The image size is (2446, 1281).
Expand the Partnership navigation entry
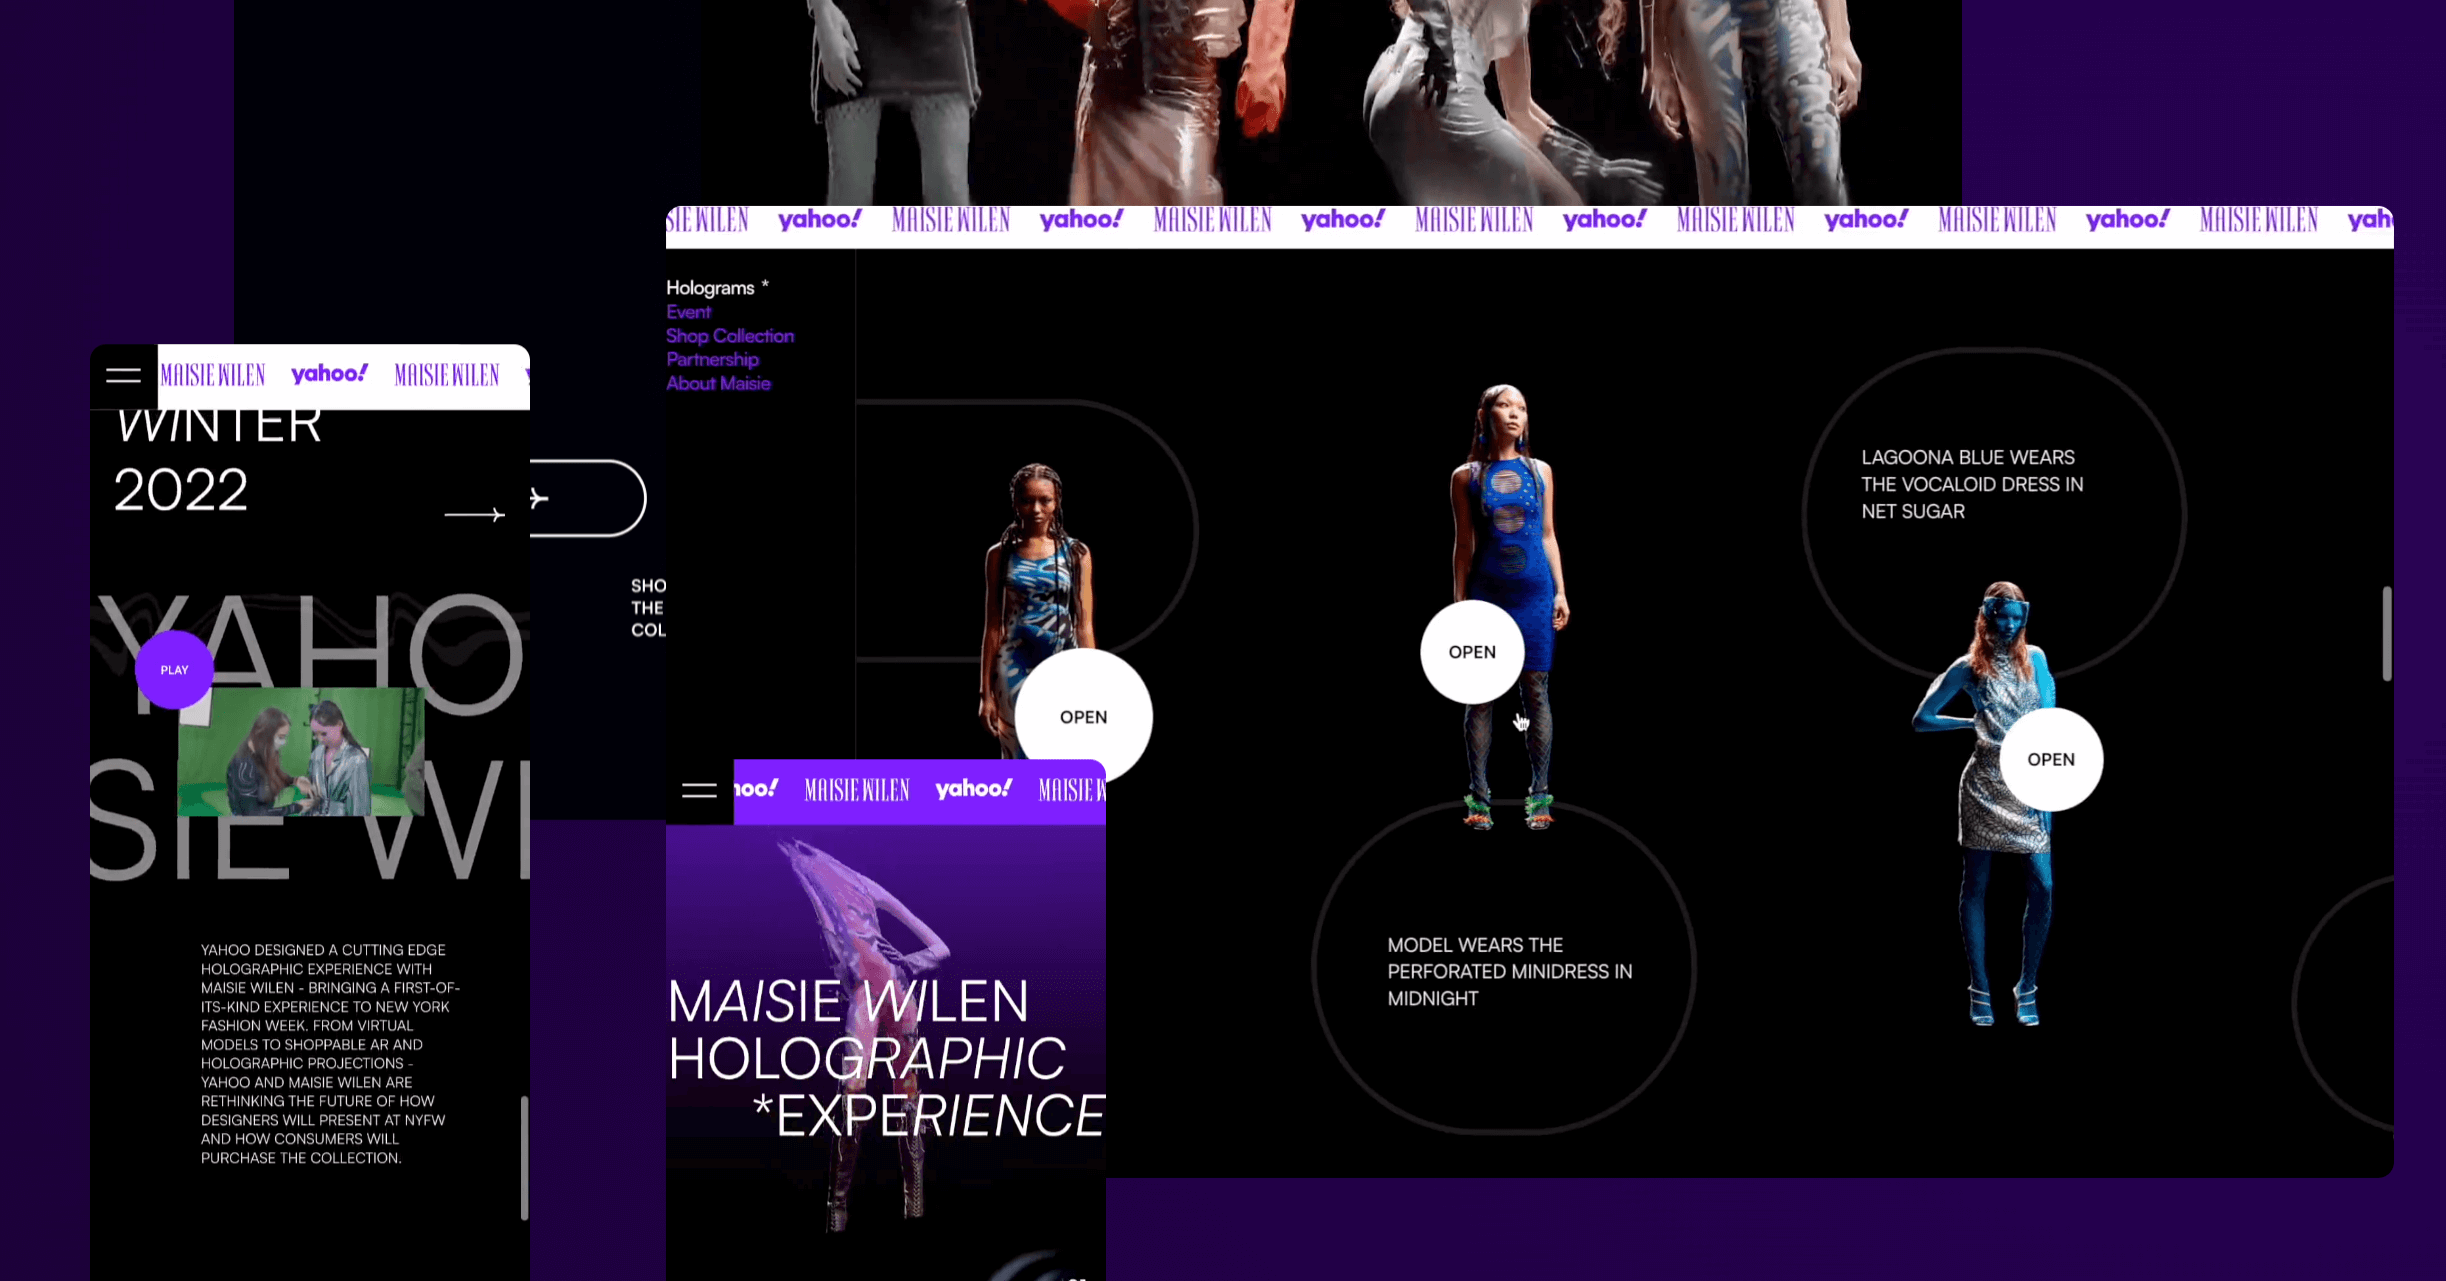point(712,359)
